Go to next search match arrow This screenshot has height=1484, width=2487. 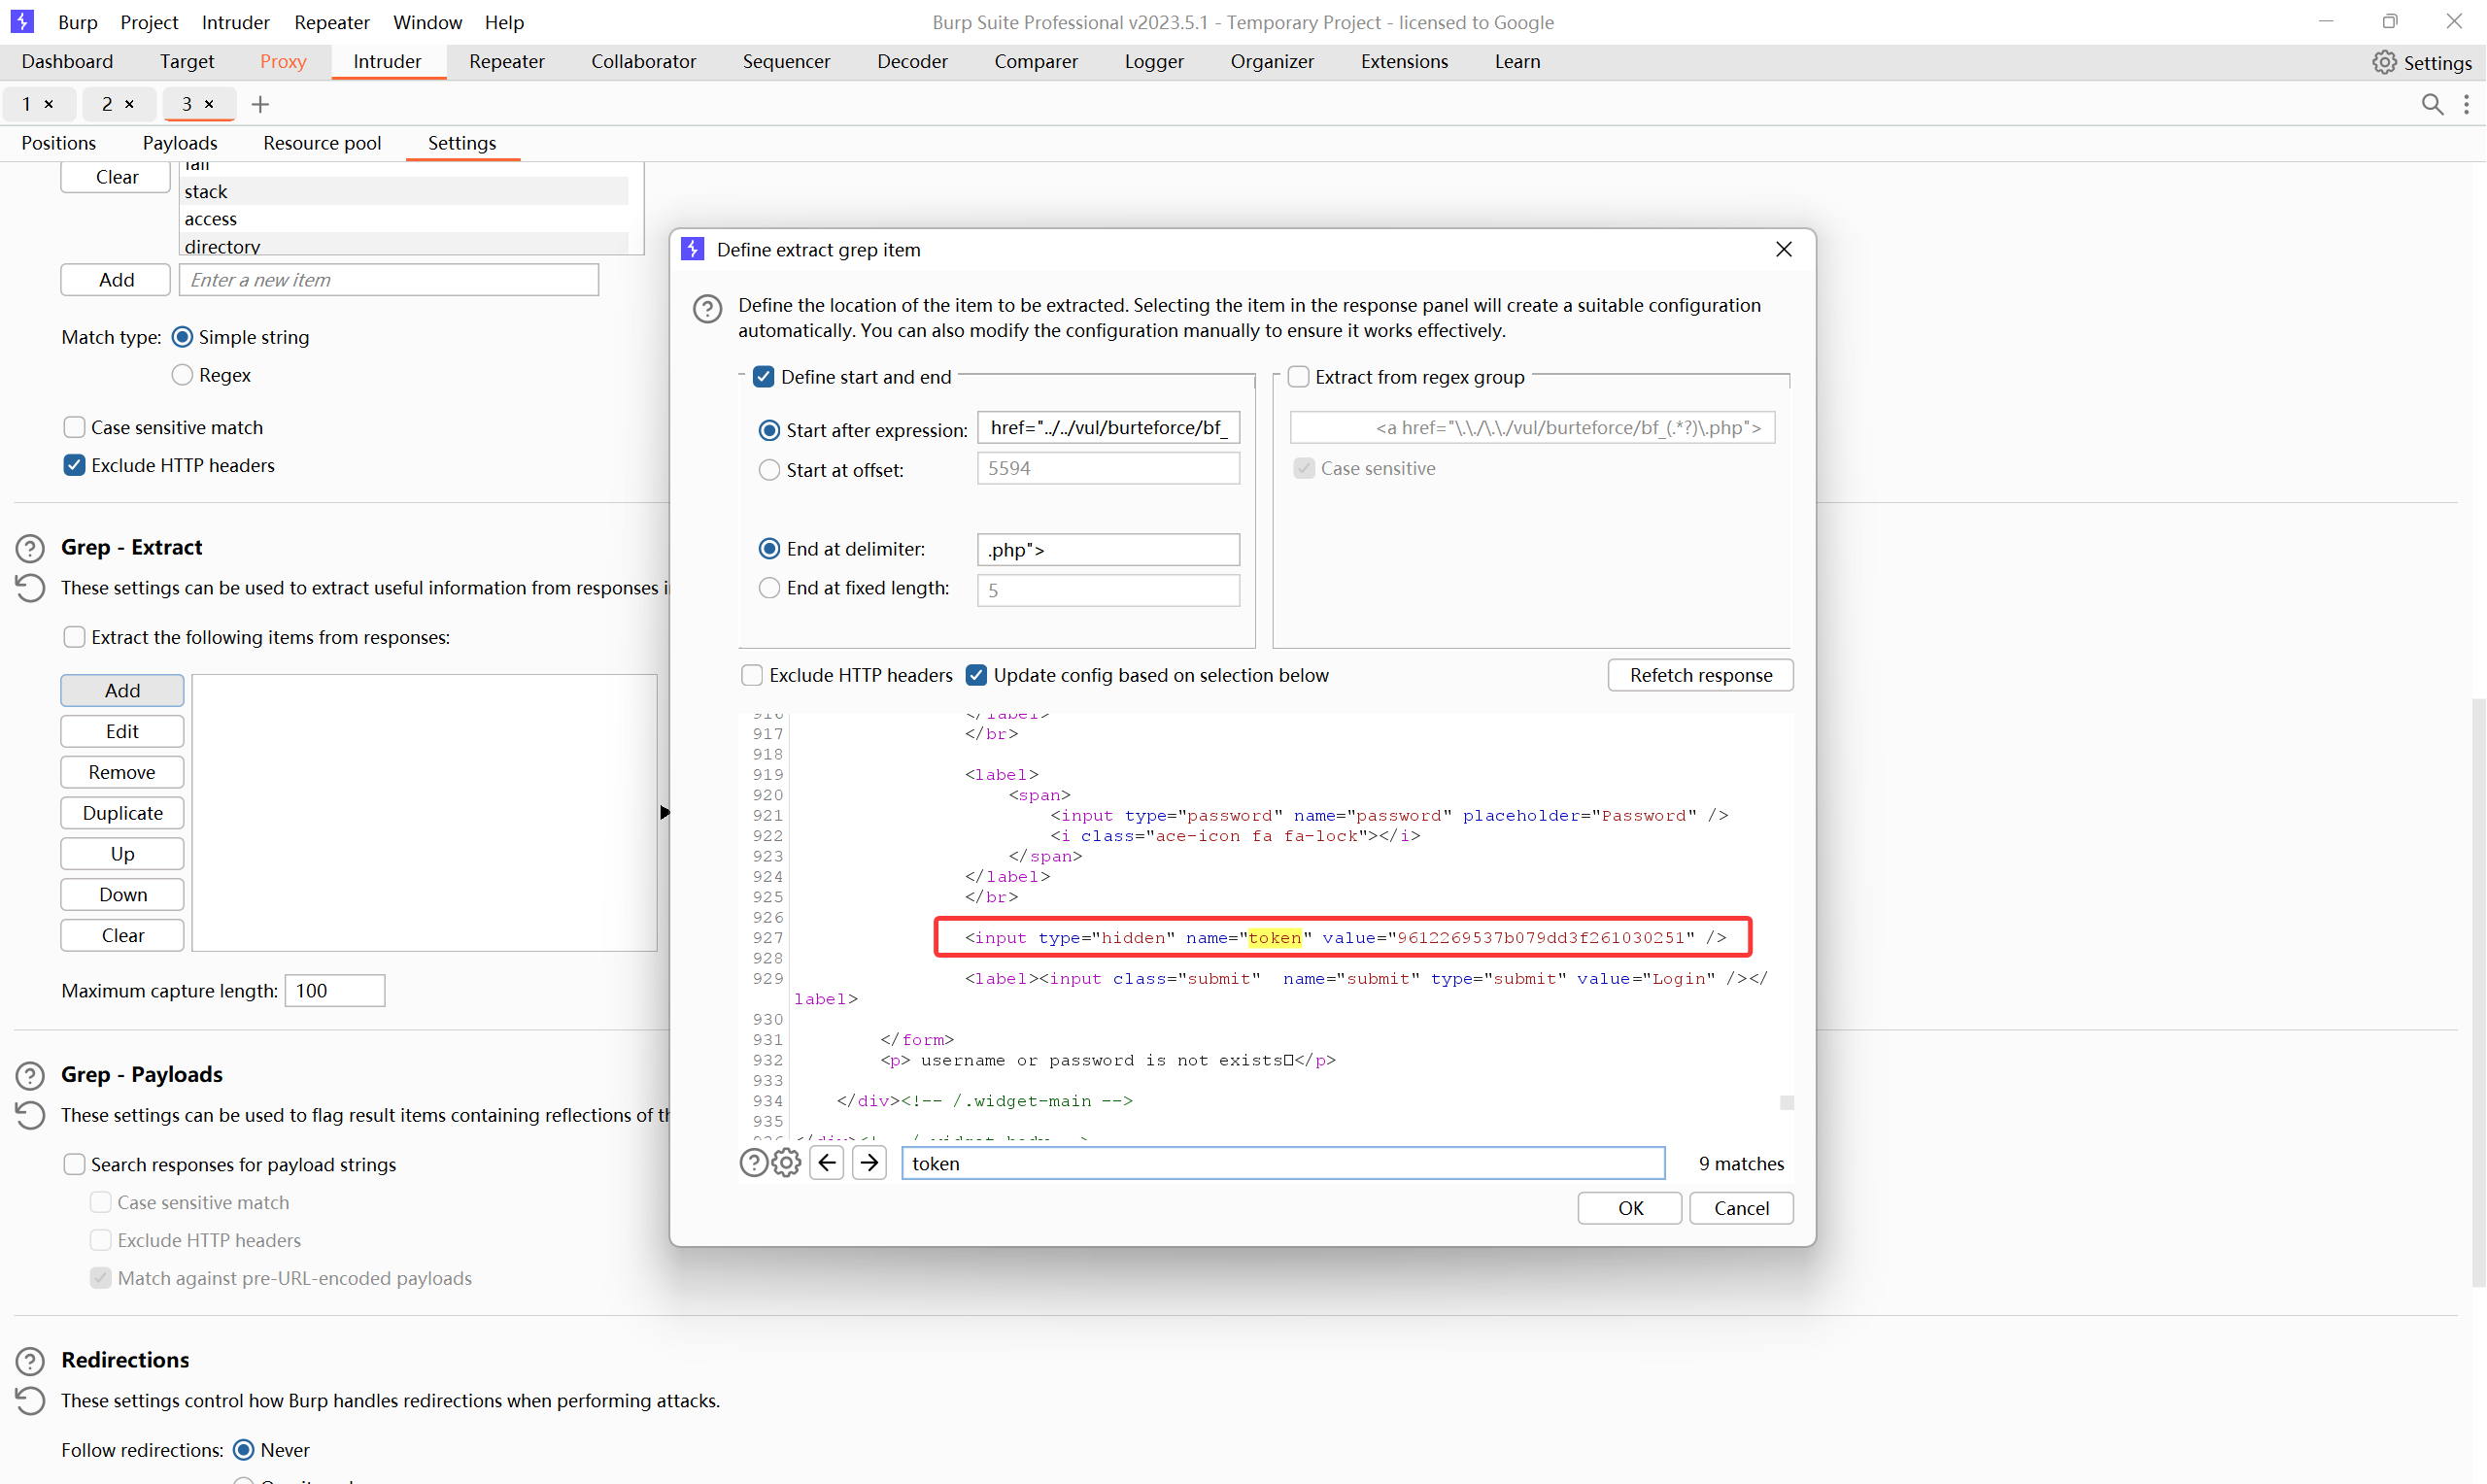pos(870,1163)
